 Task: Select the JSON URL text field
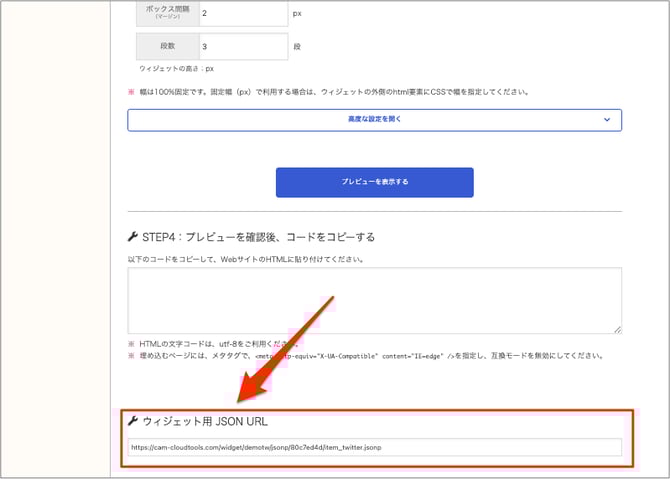374,447
